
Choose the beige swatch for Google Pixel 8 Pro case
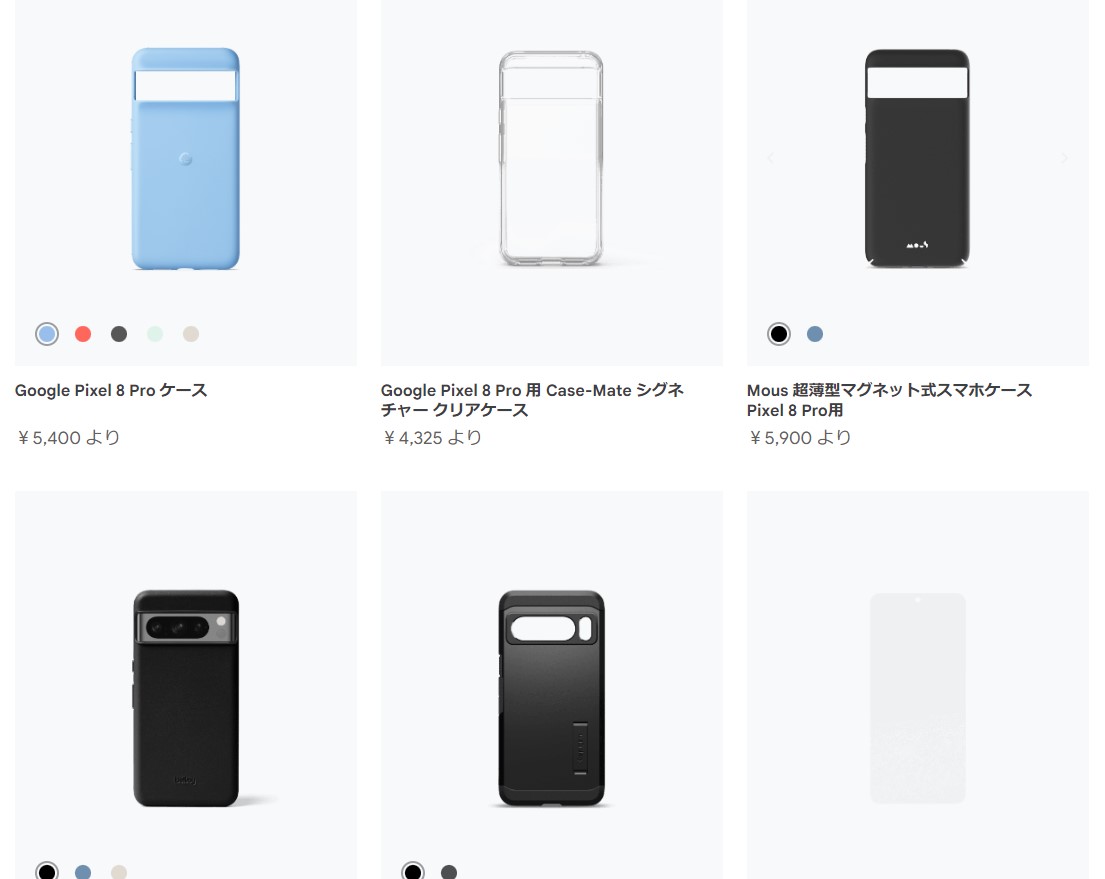coord(191,334)
